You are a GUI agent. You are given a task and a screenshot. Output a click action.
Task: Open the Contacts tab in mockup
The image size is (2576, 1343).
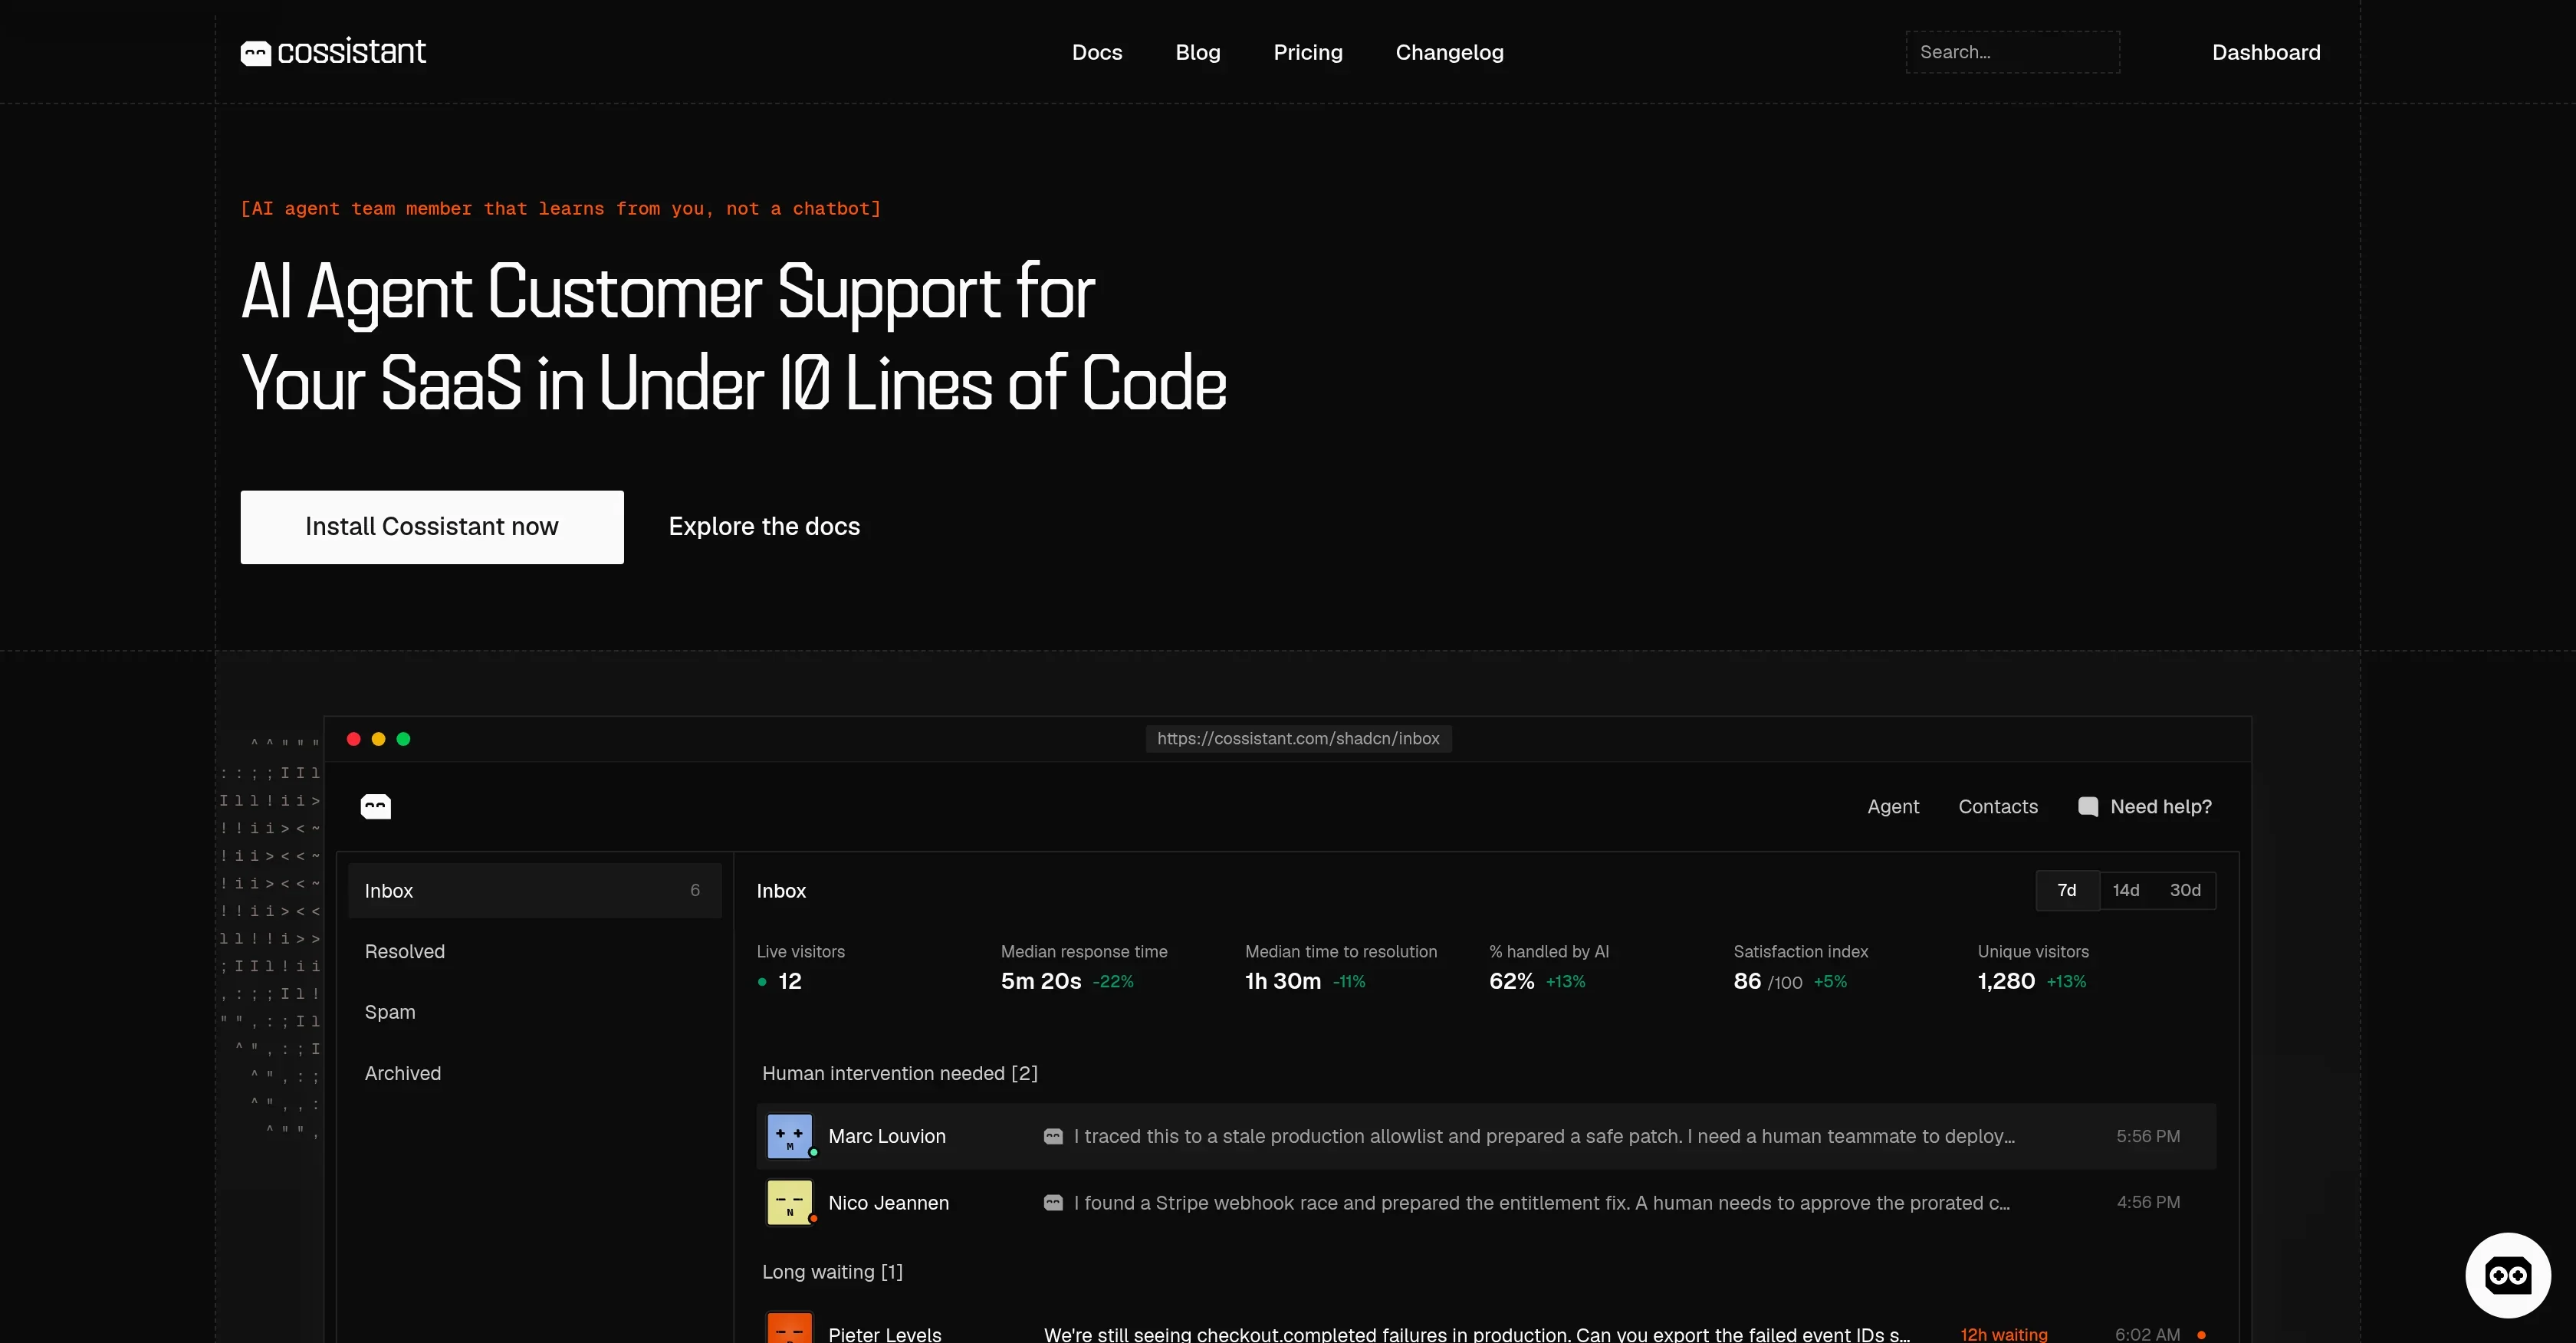1998,807
